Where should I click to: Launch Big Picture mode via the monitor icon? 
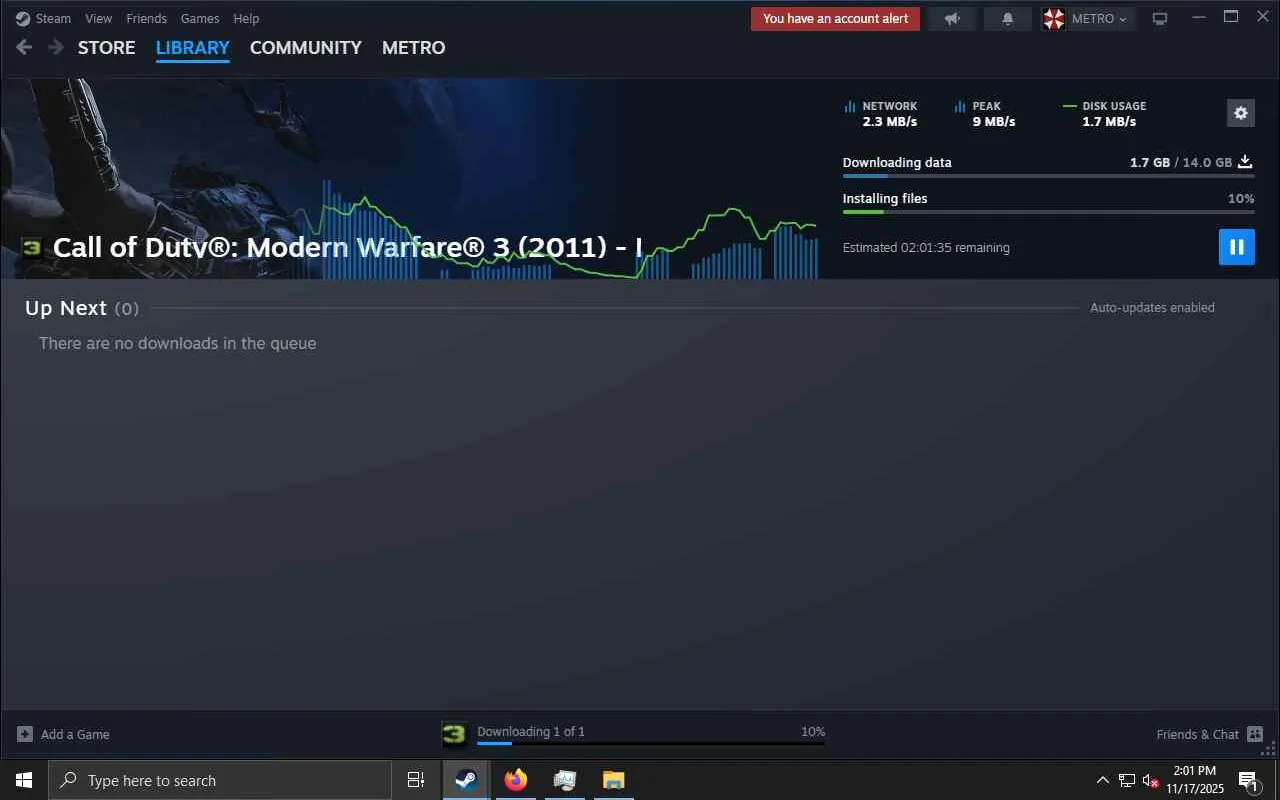[x=1160, y=18]
